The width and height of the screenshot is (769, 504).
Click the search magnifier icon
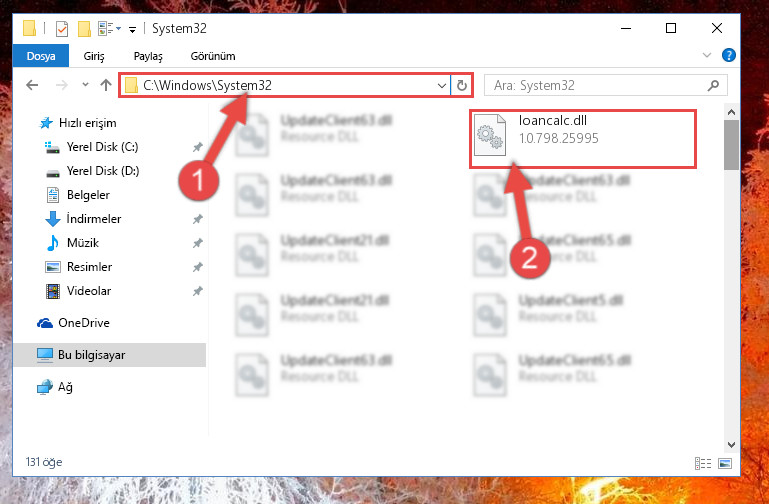(713, 85)
